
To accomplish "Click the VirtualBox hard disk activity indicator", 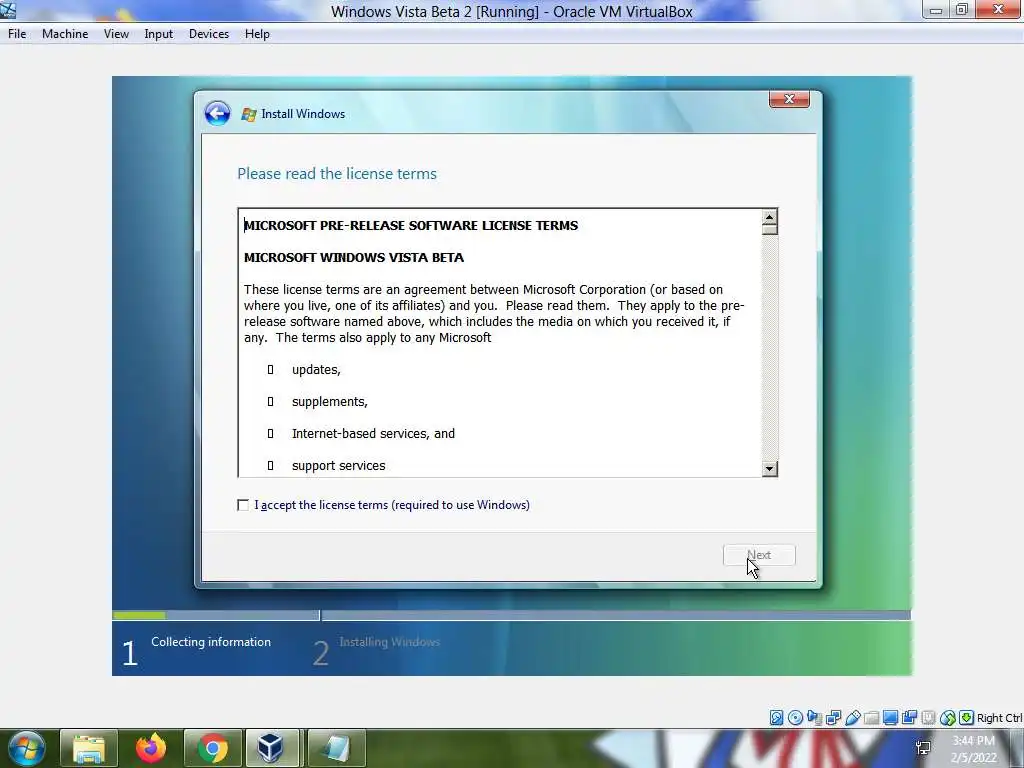I will (x=776, y=718).
